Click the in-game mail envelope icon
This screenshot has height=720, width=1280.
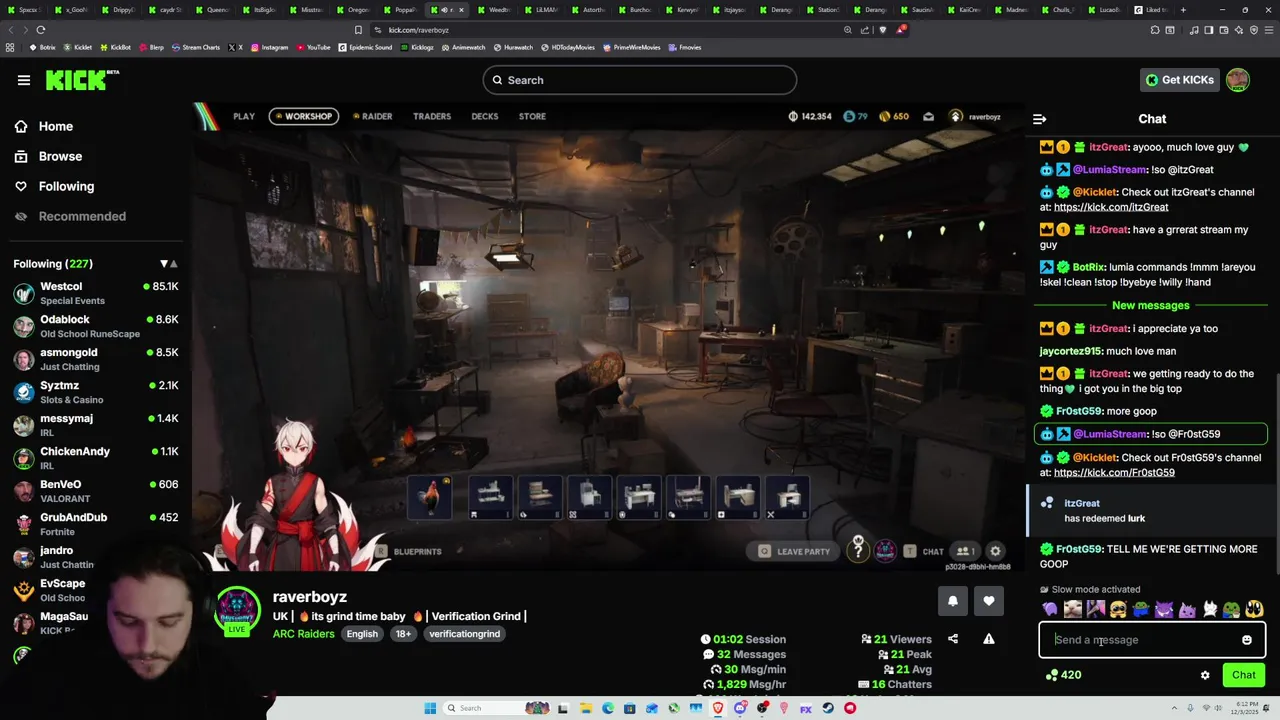[x=929, y=117]
